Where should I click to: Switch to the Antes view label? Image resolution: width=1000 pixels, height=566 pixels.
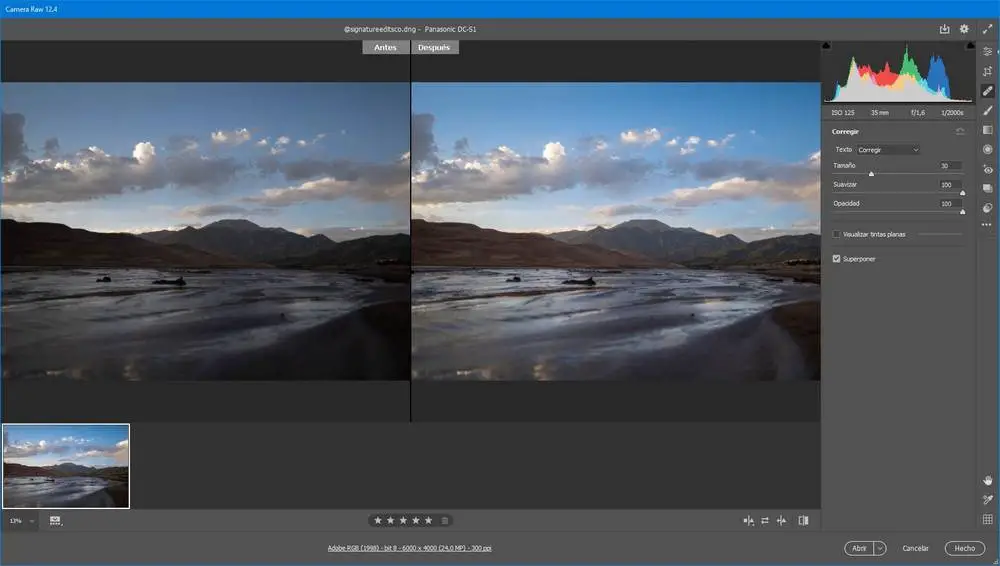point(385,47)
